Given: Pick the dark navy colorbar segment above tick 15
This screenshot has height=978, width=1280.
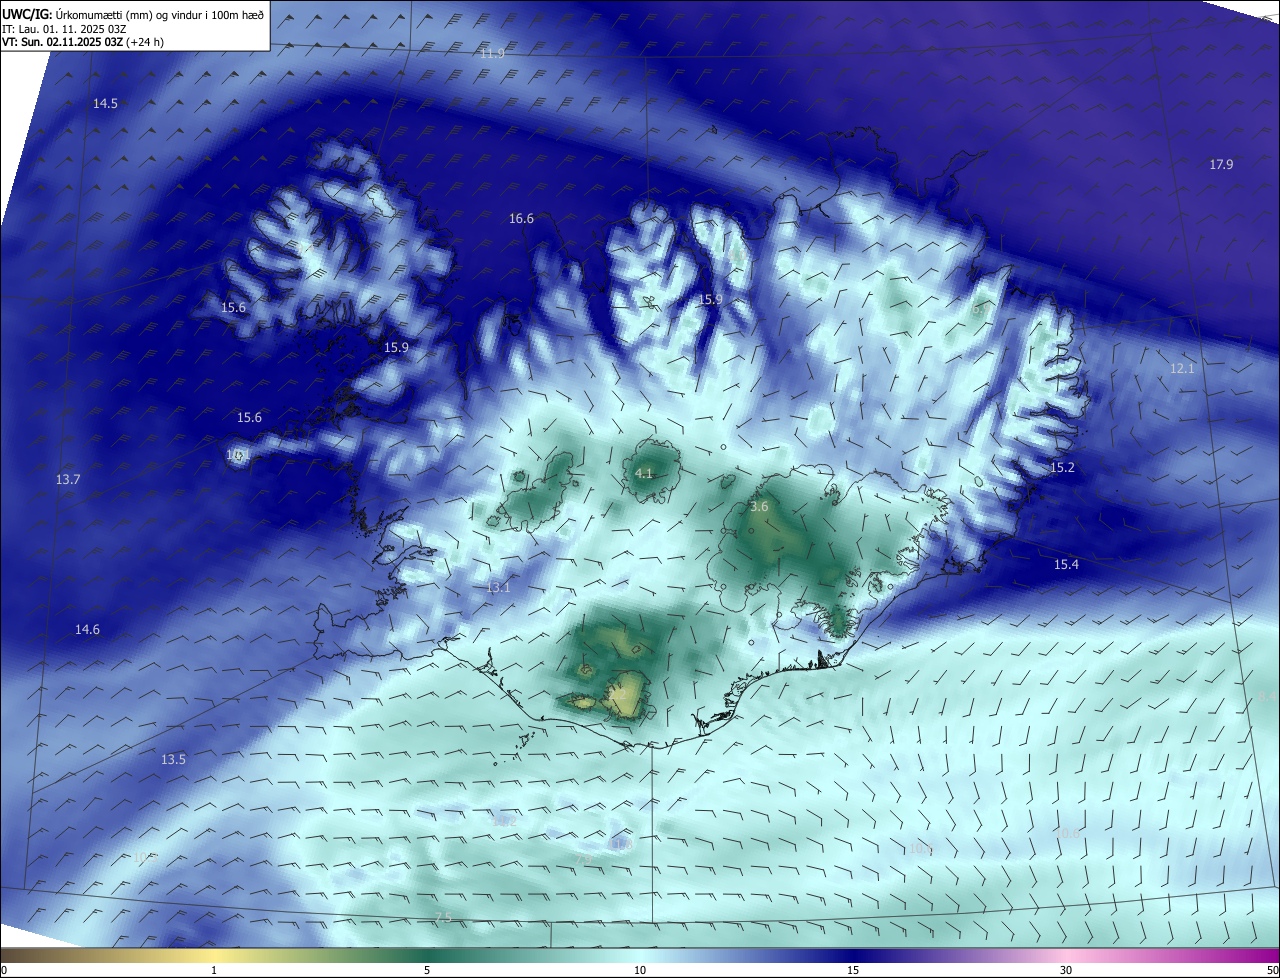Looking at the screenshot, I should (853, 956).
